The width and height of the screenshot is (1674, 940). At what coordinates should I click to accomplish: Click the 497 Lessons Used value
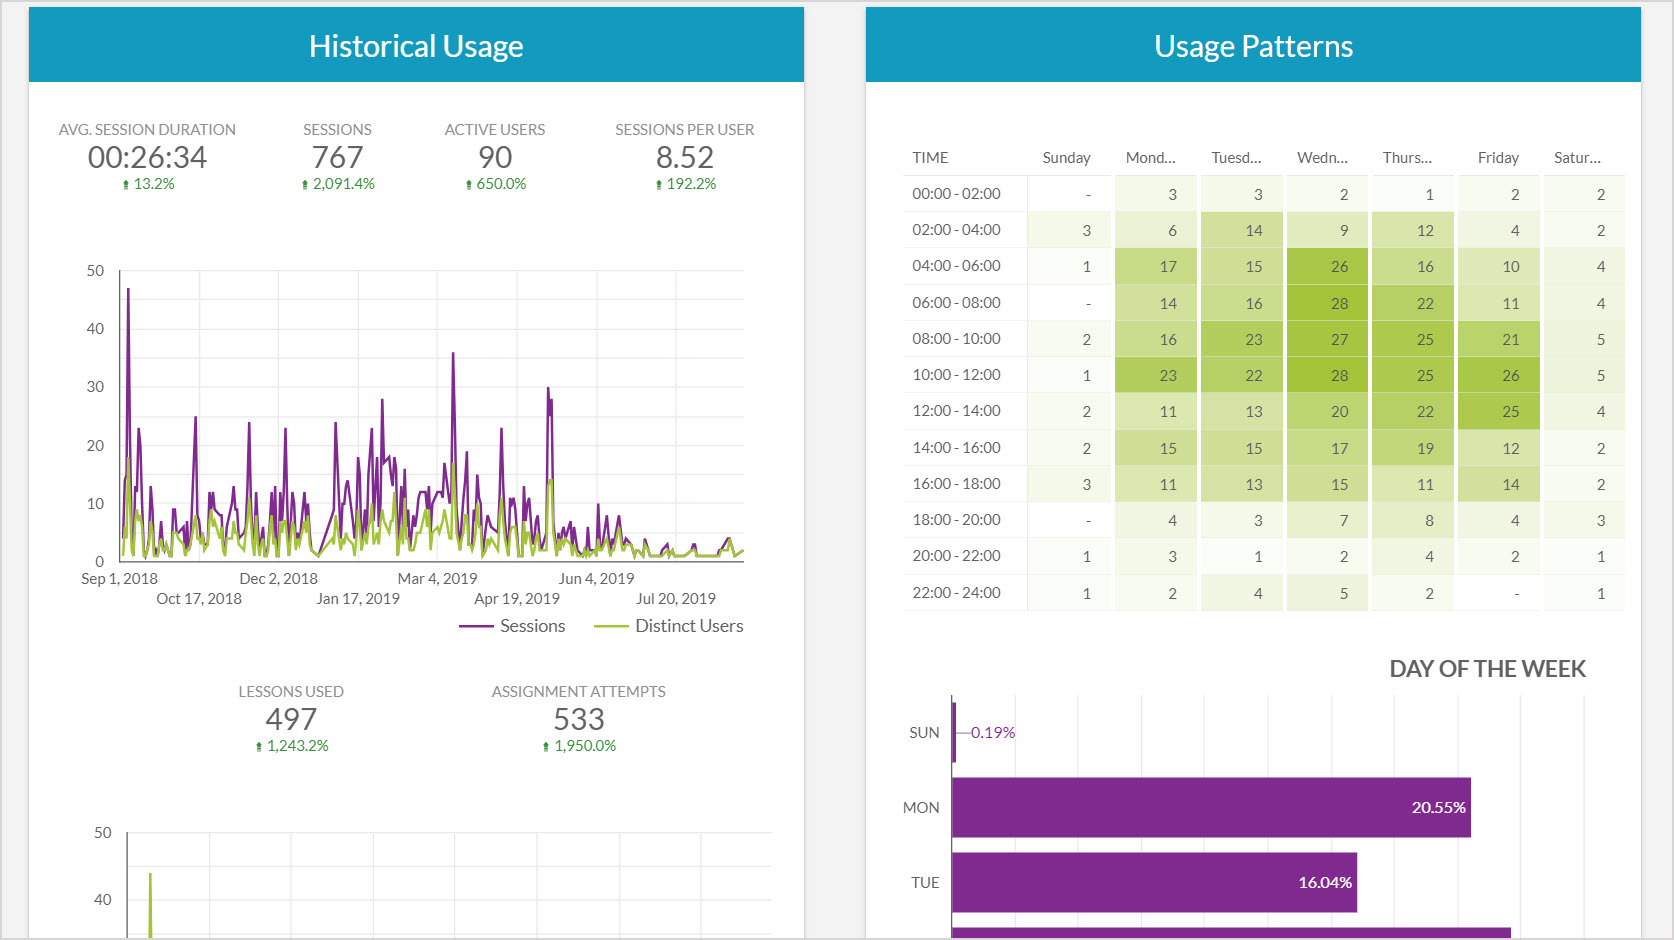(291, 720)
